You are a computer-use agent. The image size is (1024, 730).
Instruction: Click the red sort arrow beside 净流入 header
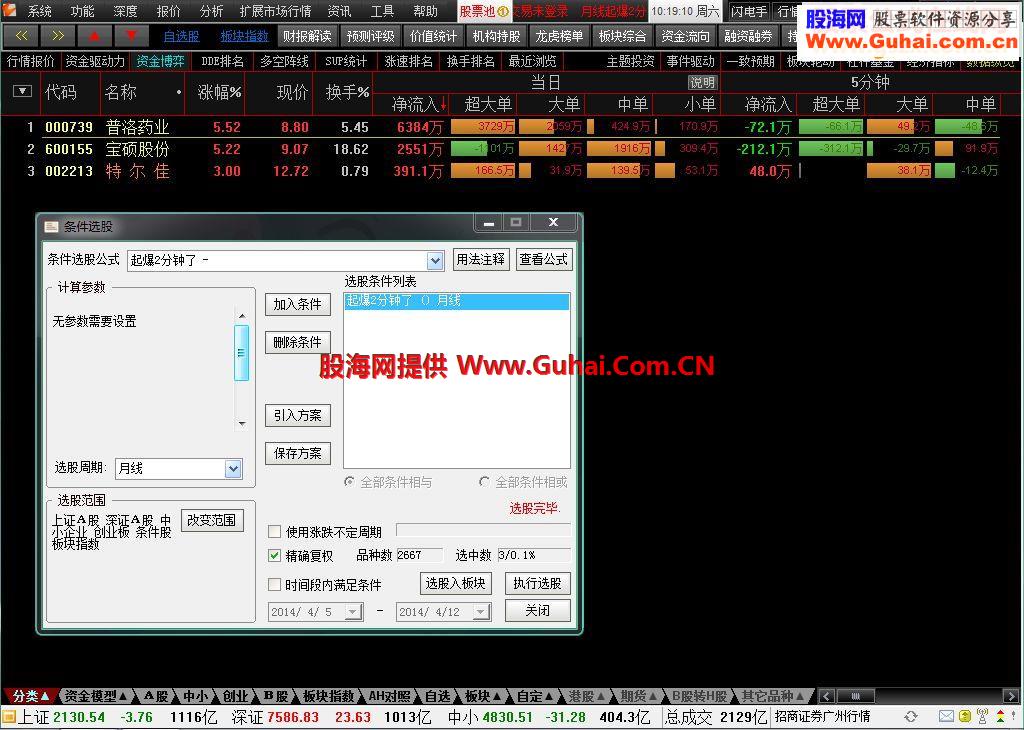pyautogui.click(x=443, y=104)
